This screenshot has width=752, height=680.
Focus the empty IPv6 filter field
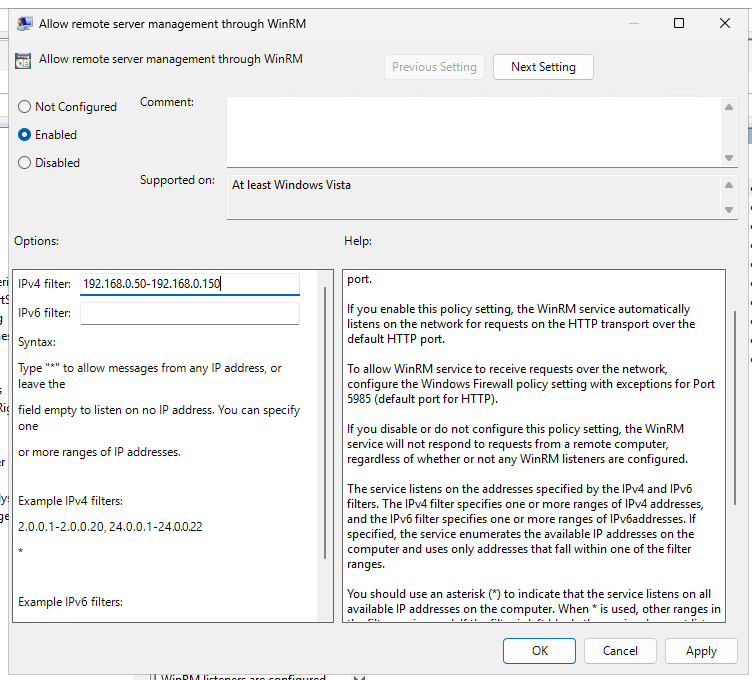pyautogui.click(x=190, y=313)
